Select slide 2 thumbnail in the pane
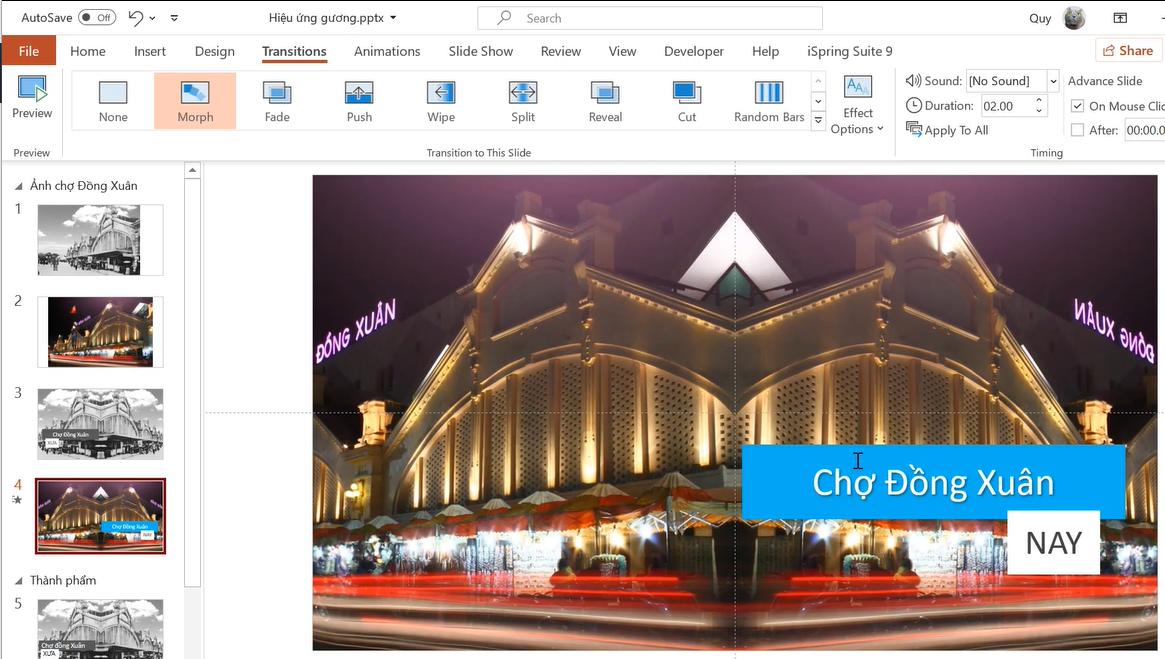The height and width of the screenshot is (659, 1165). tap(100, 331)
